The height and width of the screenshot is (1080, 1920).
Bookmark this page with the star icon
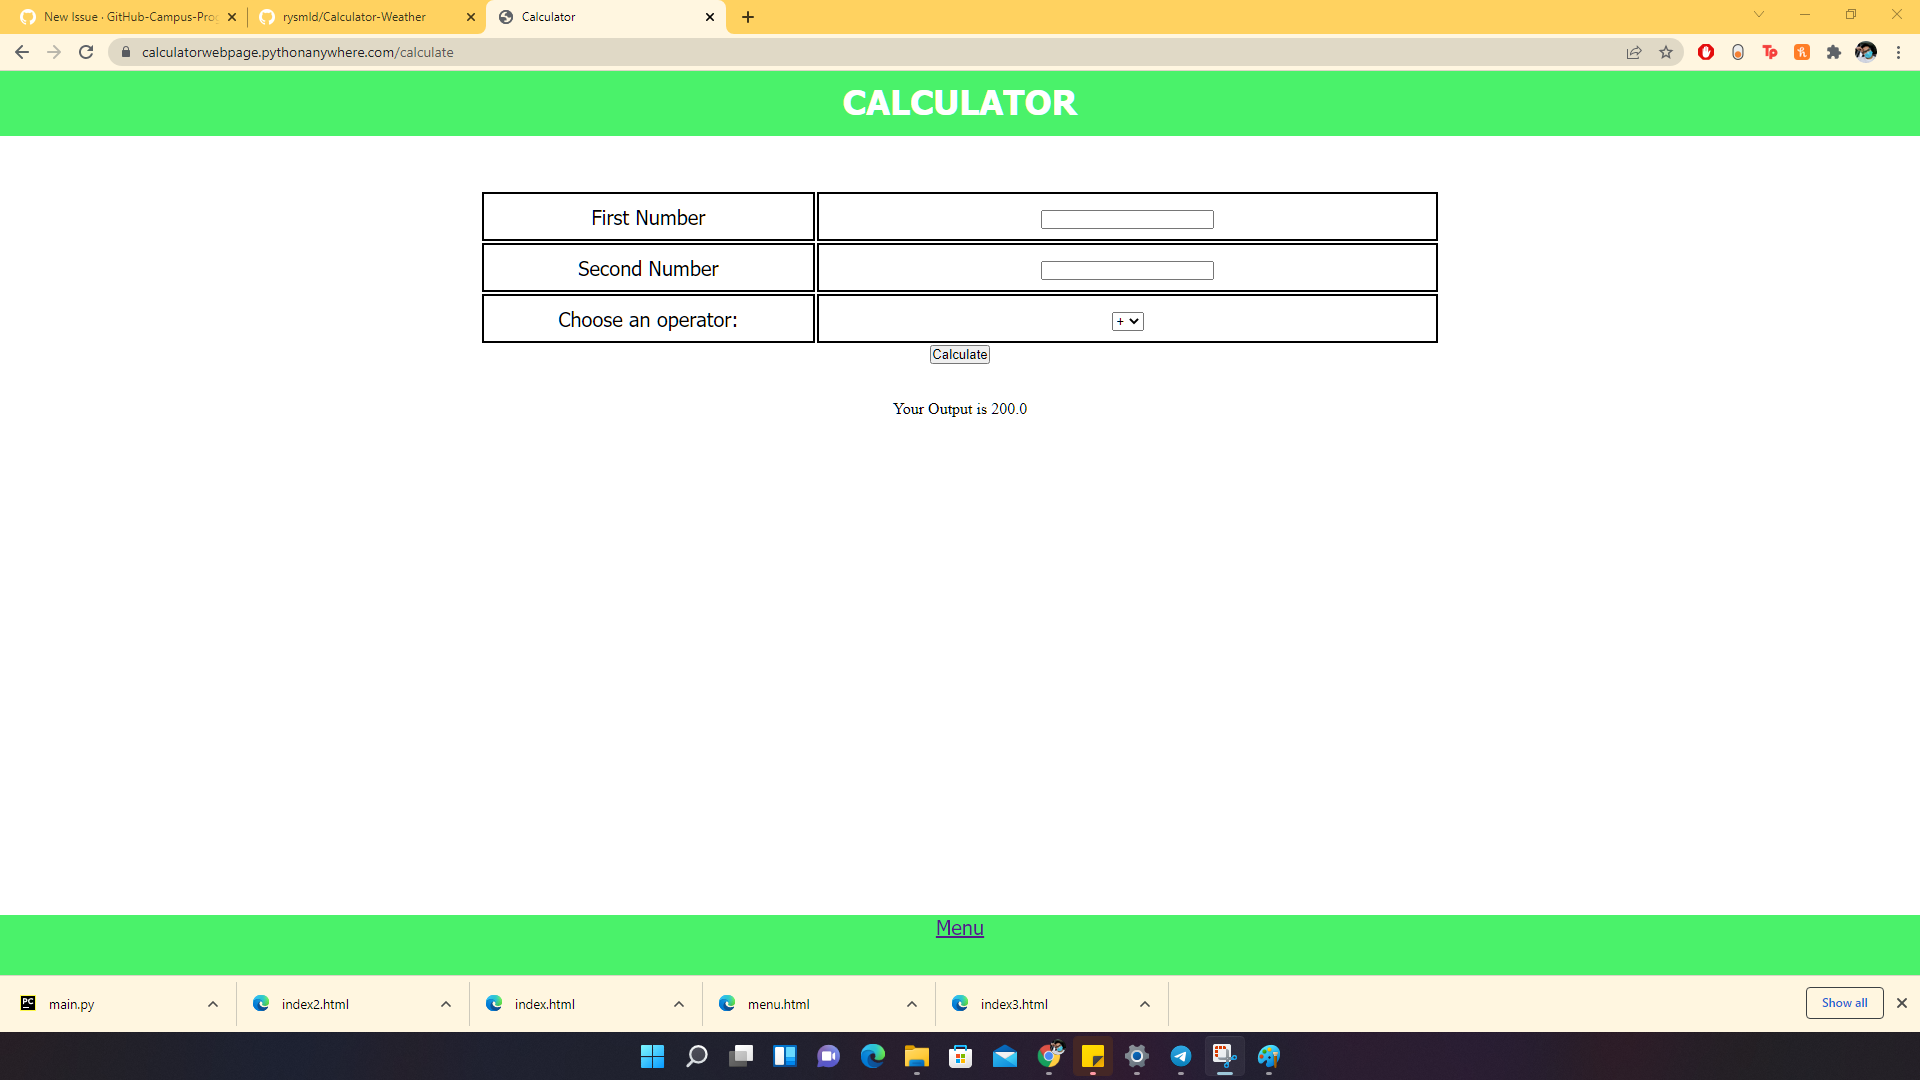pyautogui.click(x=1666, y=52)
